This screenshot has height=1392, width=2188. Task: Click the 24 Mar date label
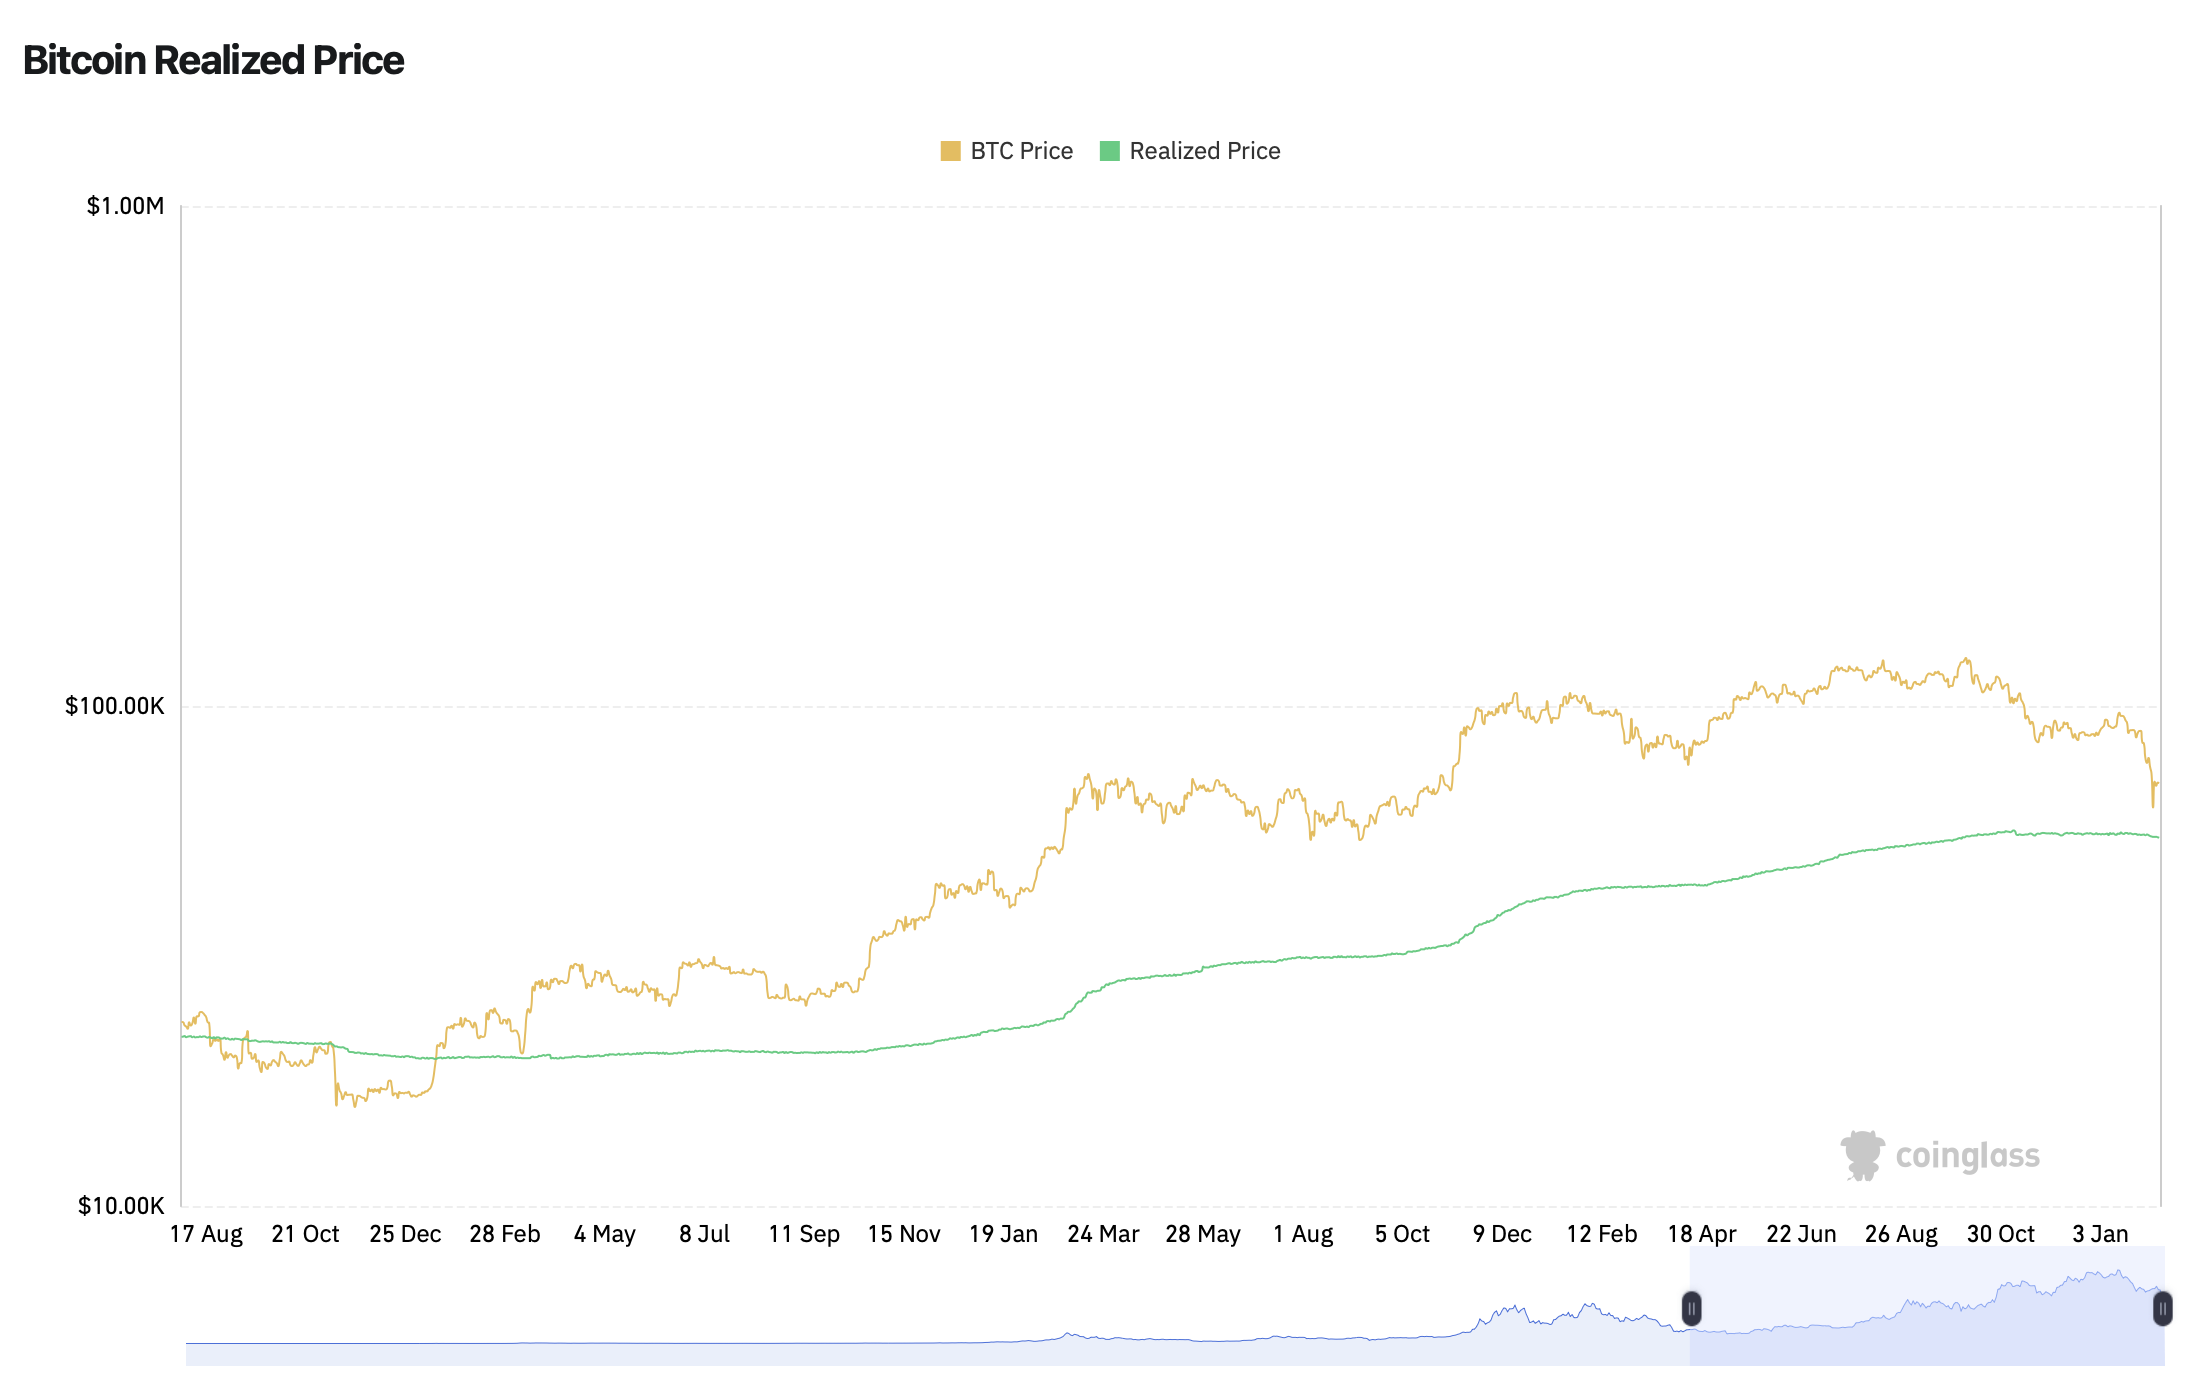point(1103,1234)
